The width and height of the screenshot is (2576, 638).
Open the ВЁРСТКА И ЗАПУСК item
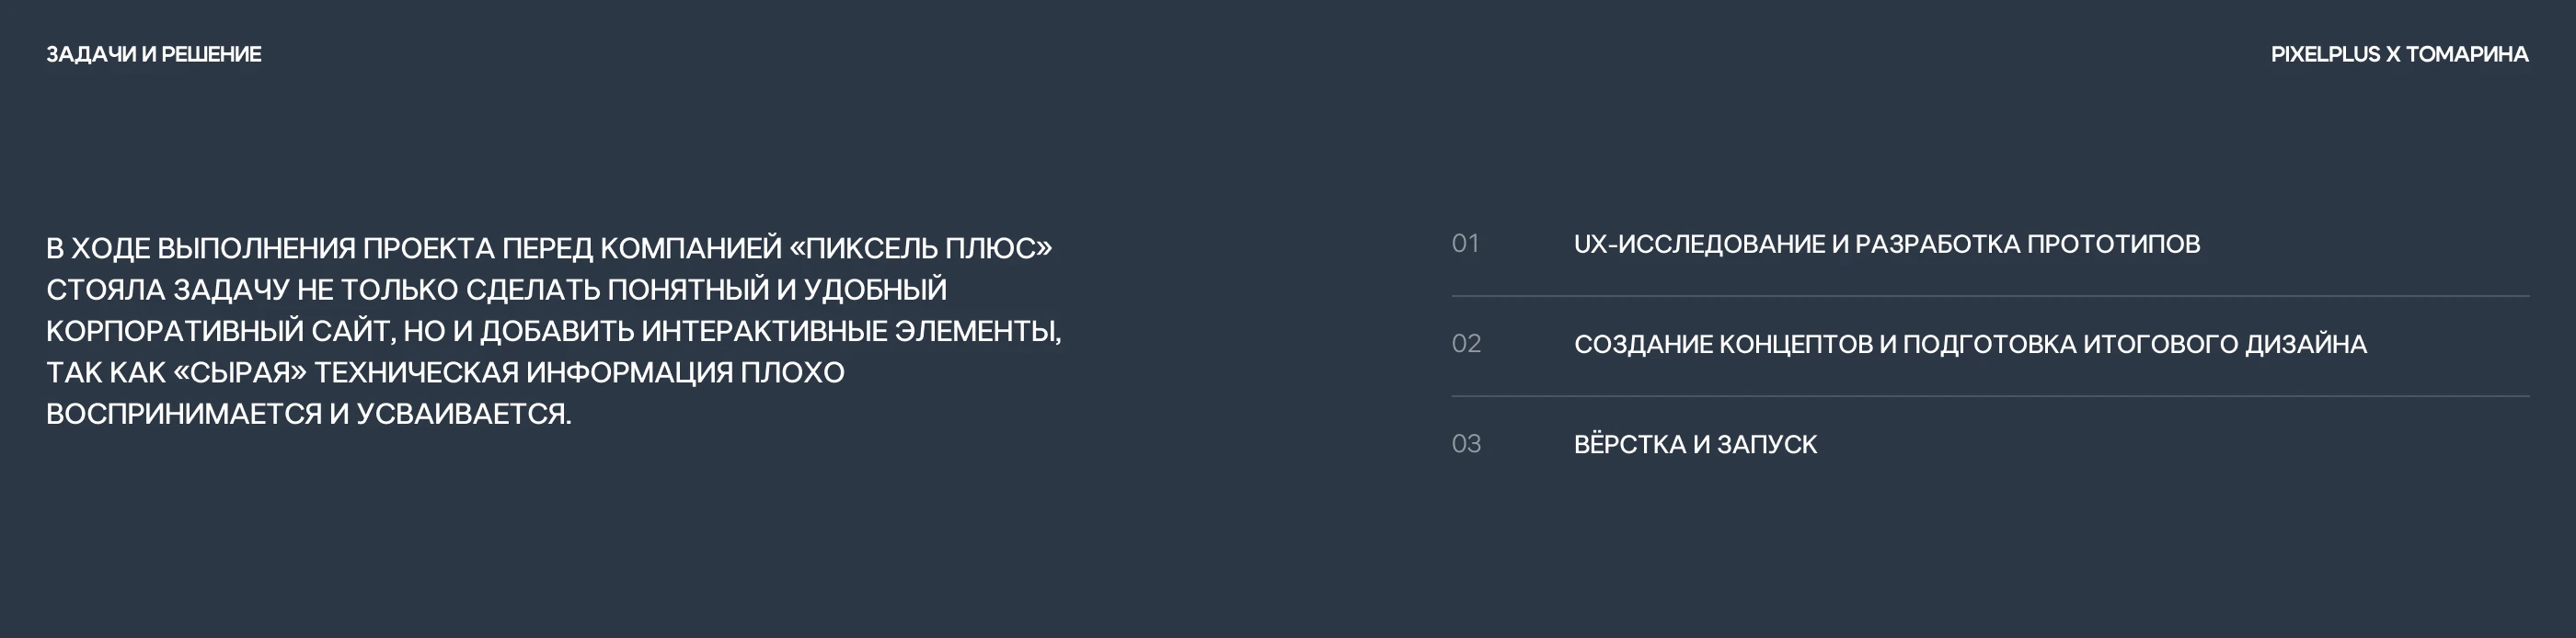point(1695,445)
